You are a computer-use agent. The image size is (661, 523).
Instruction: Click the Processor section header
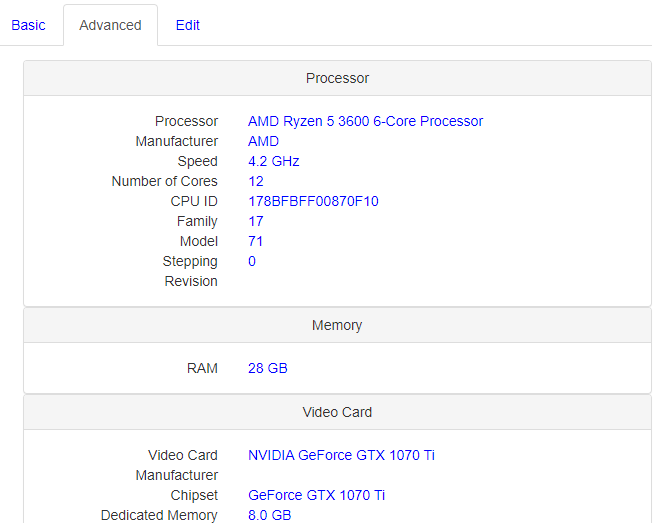coord(337,78)
